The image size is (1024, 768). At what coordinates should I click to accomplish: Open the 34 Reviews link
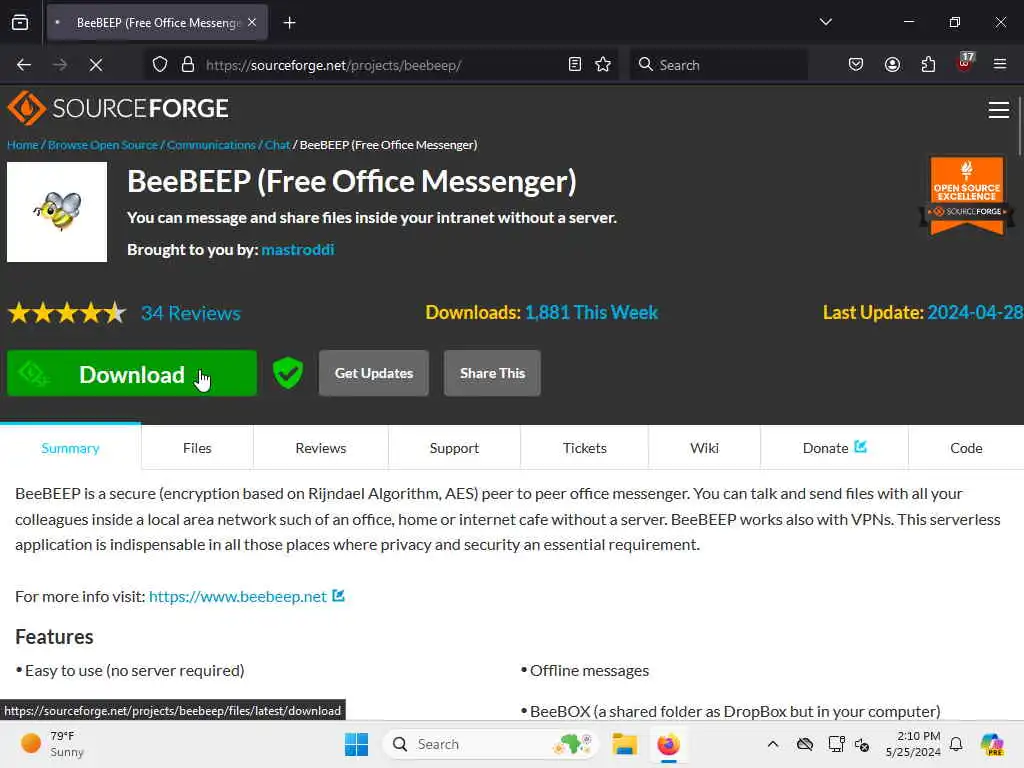coord(191,313)
